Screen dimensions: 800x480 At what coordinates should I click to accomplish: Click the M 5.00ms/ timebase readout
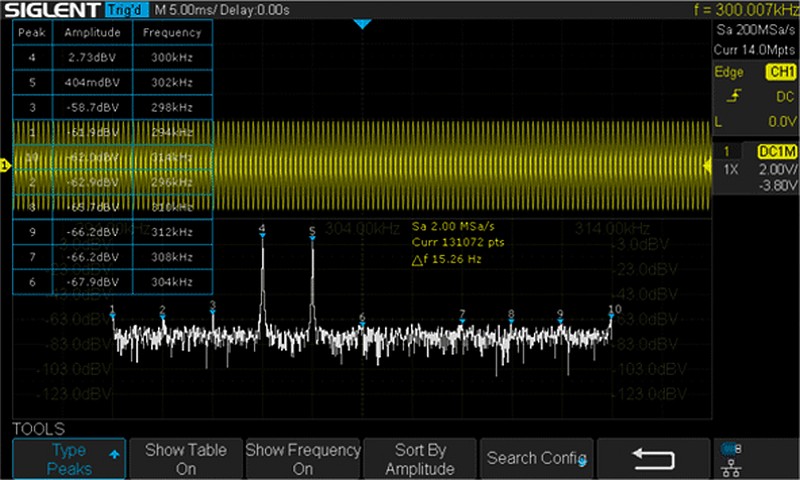point(185,10)
